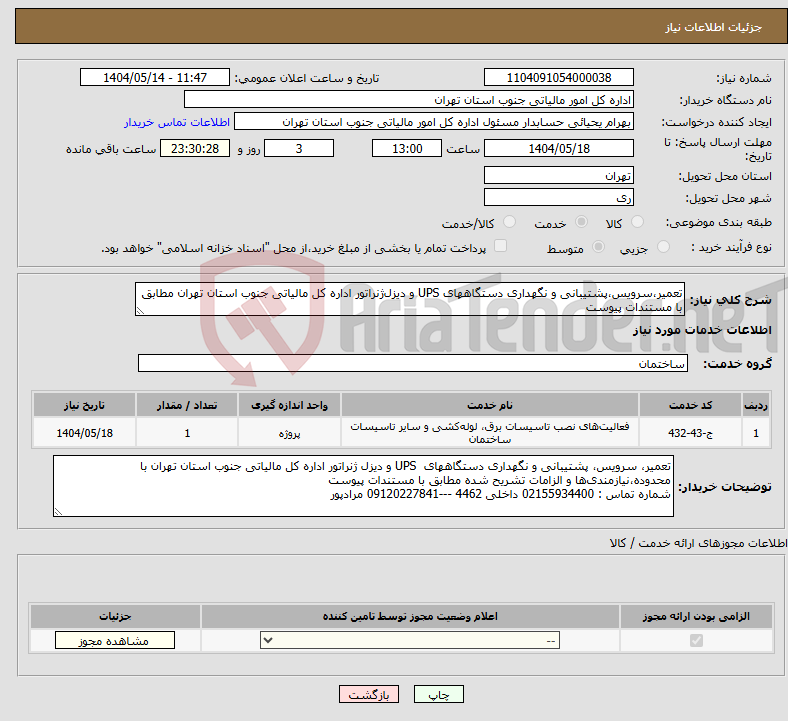
Task: Click the table date cell 1404/05/18
Action: (x=84, y=433)
